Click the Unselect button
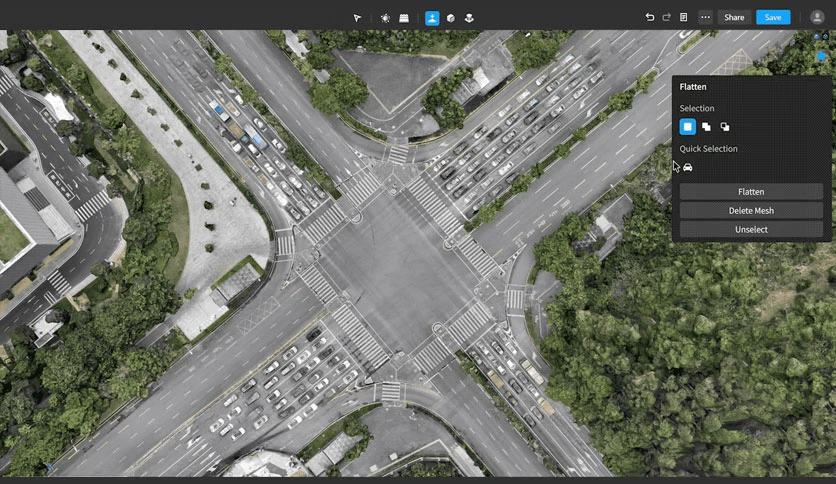Viewport: 836px width, 484px height. [x=751, y=229]
